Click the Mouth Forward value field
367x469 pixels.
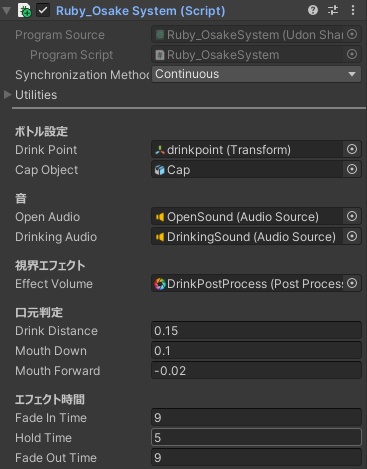[256, 371]
